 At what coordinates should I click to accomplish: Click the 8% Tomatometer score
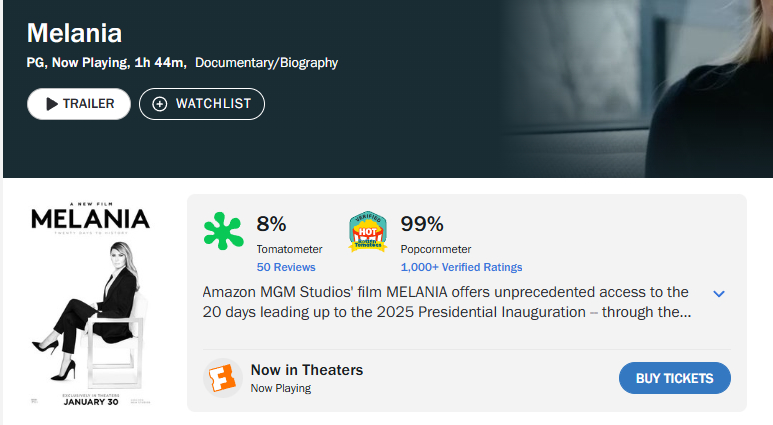point(272,224)
